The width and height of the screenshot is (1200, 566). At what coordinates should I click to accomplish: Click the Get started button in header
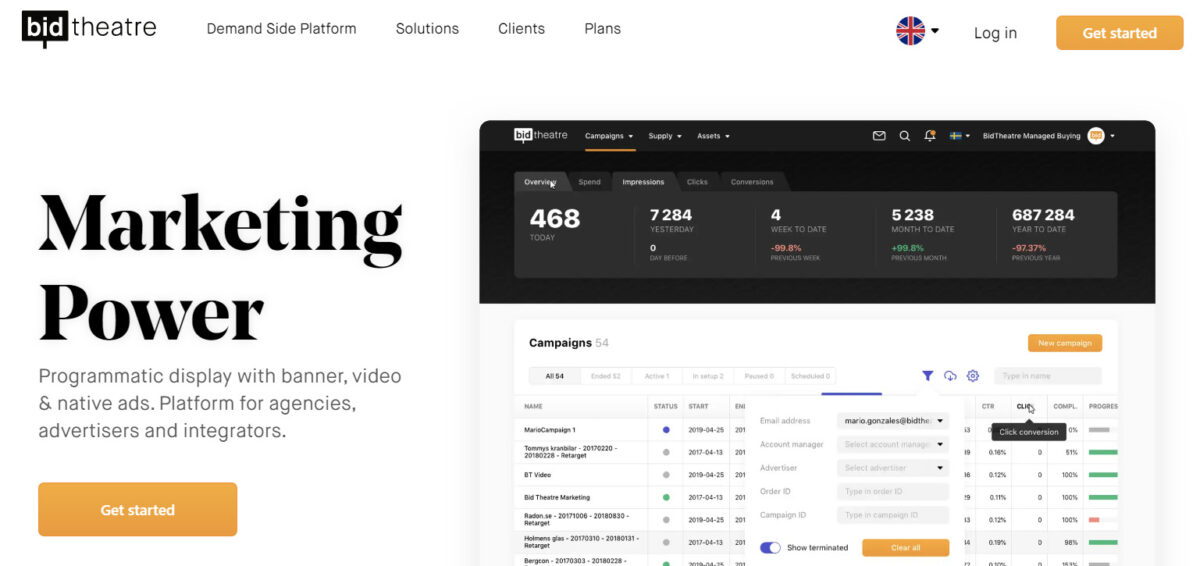coord(1119,33)
